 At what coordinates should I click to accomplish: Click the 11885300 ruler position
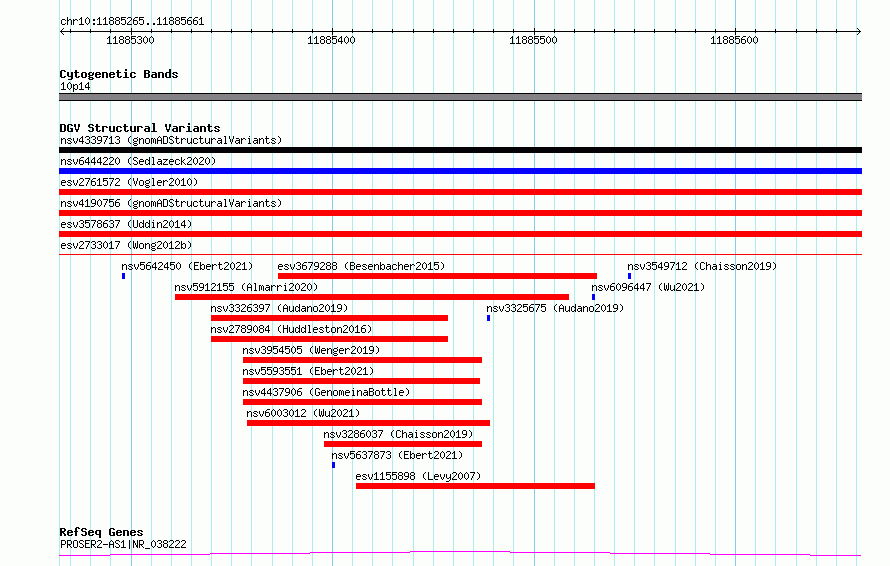click(x=130, y=40)
